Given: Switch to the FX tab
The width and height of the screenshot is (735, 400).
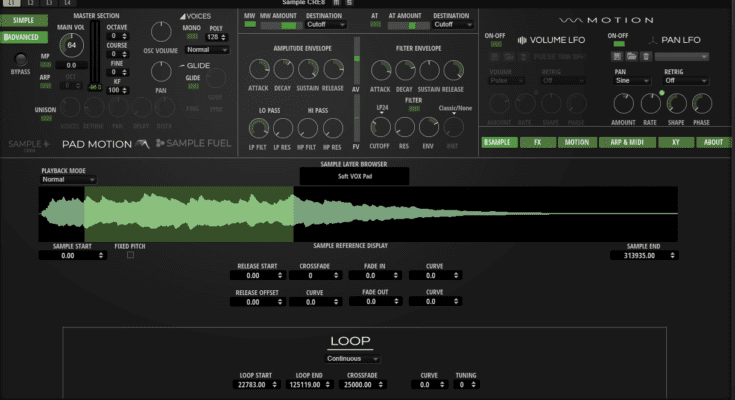Looking at the screenshot, I should coord(536,142).
